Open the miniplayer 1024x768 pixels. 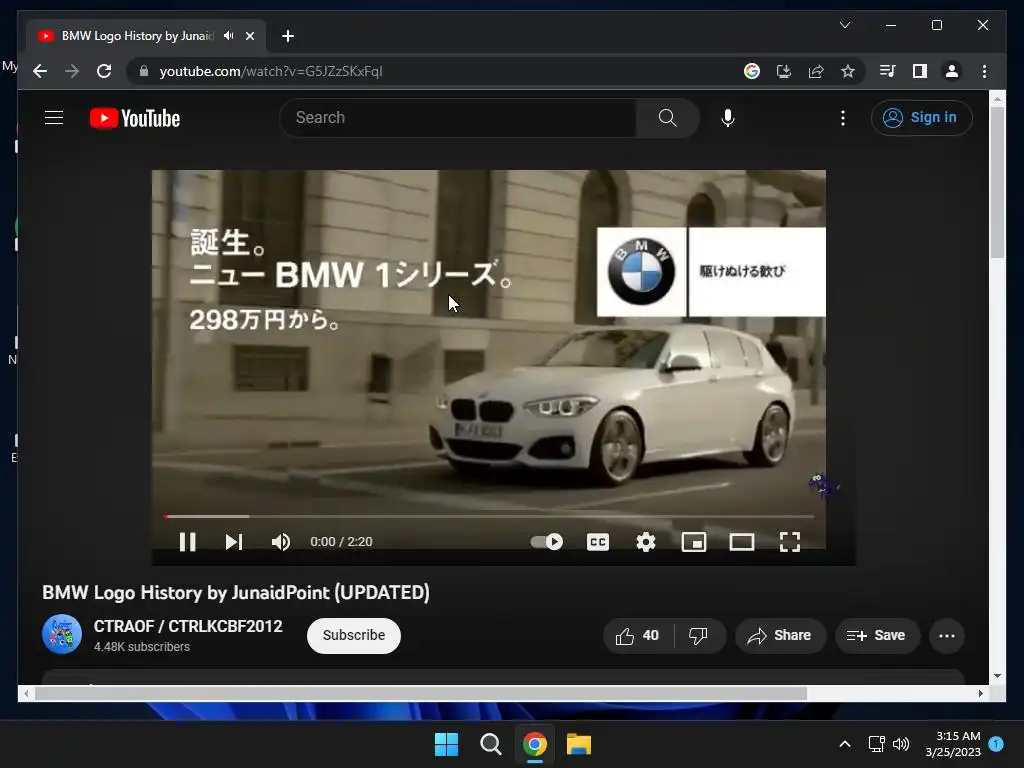(x=694, y=542)
